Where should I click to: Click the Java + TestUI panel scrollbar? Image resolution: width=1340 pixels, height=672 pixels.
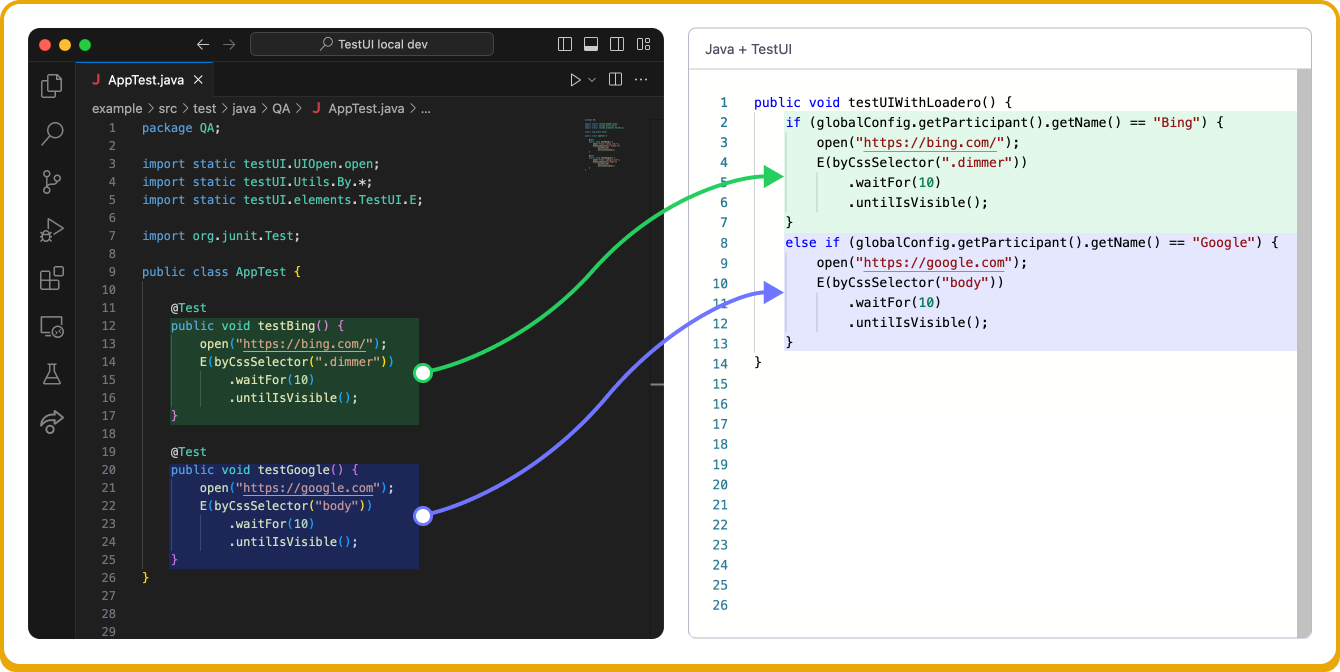point(1303,350)
